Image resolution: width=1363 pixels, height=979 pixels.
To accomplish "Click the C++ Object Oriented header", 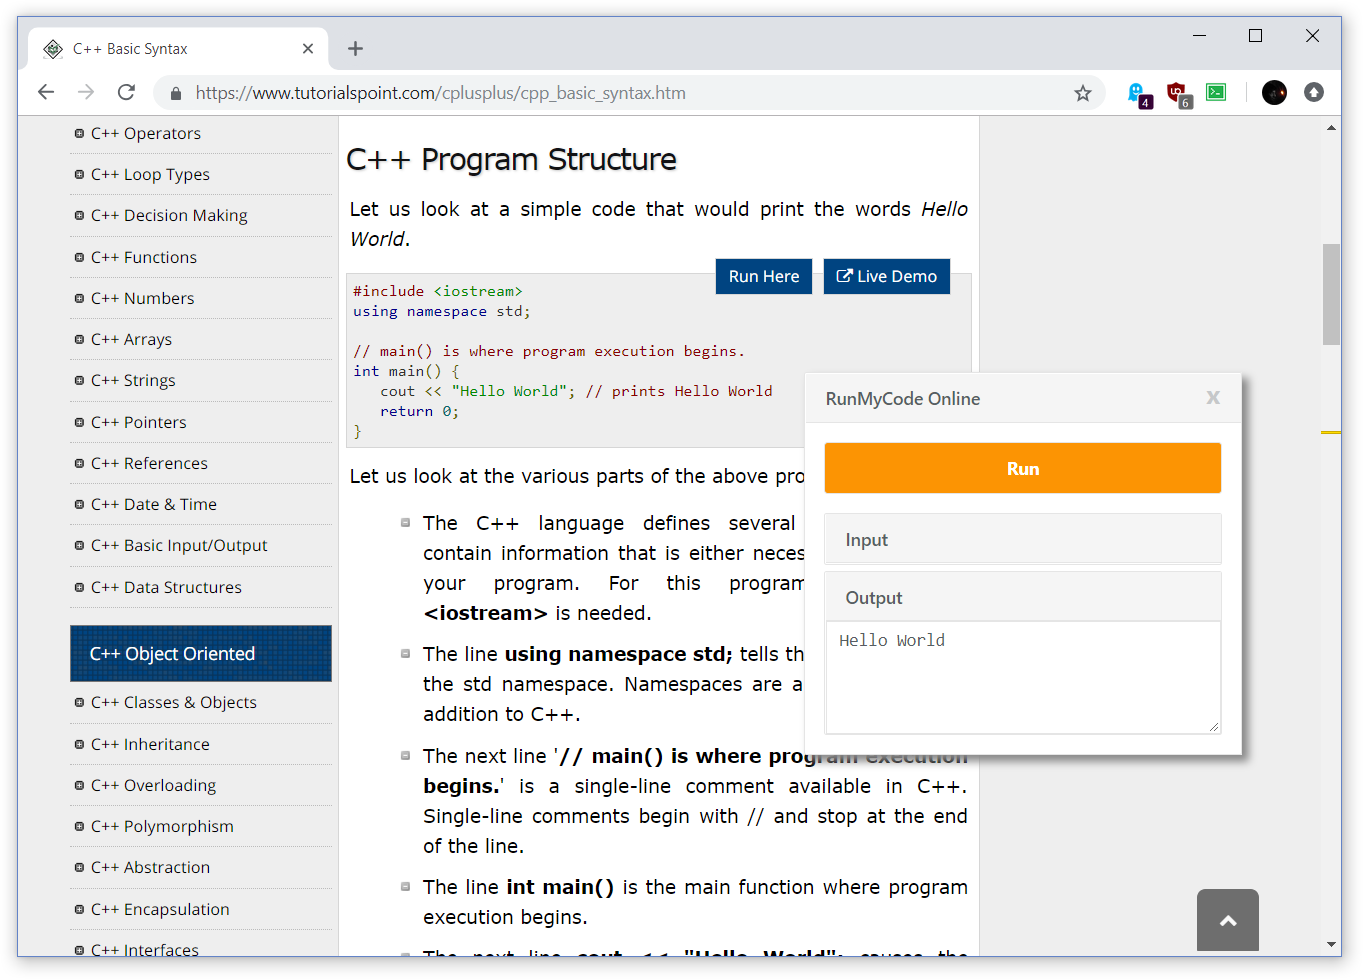I will [201, 653].
